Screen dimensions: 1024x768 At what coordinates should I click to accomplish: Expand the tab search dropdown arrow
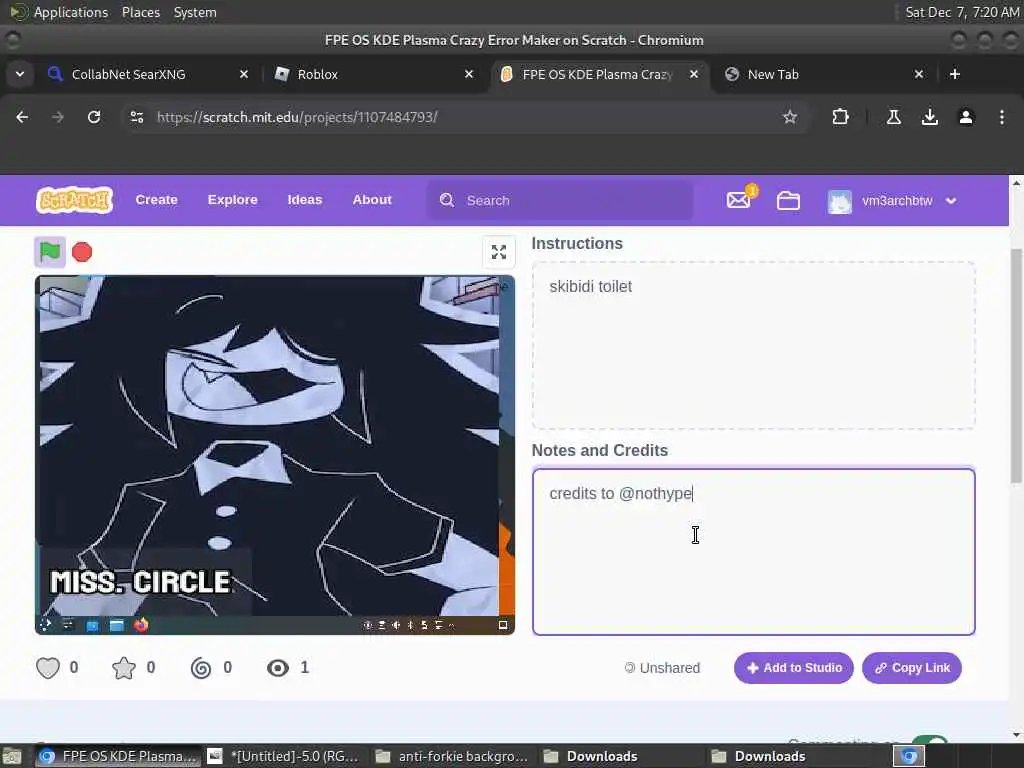click(20, 74)
